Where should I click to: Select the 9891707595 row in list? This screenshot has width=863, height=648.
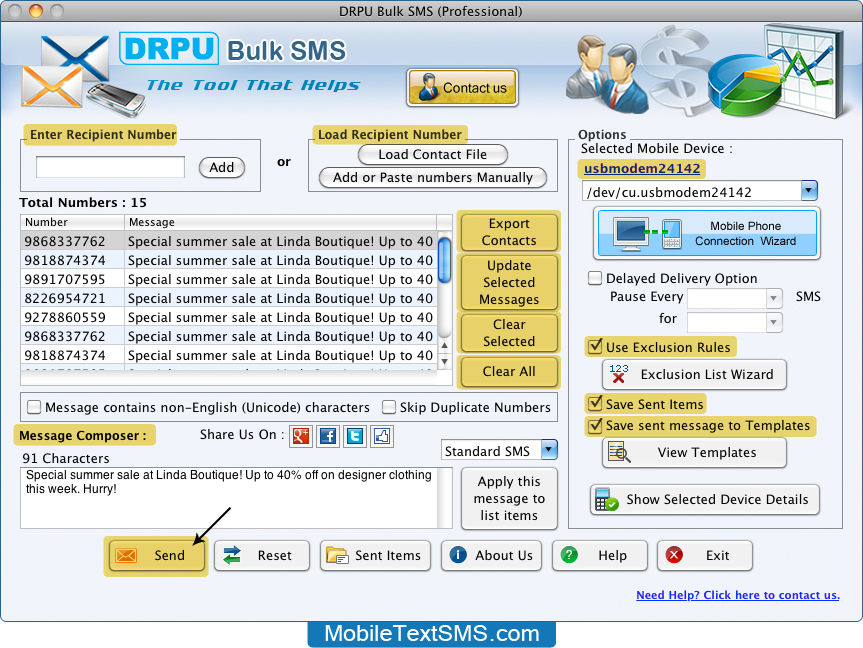pyautogui.click(x=228, y=280)
